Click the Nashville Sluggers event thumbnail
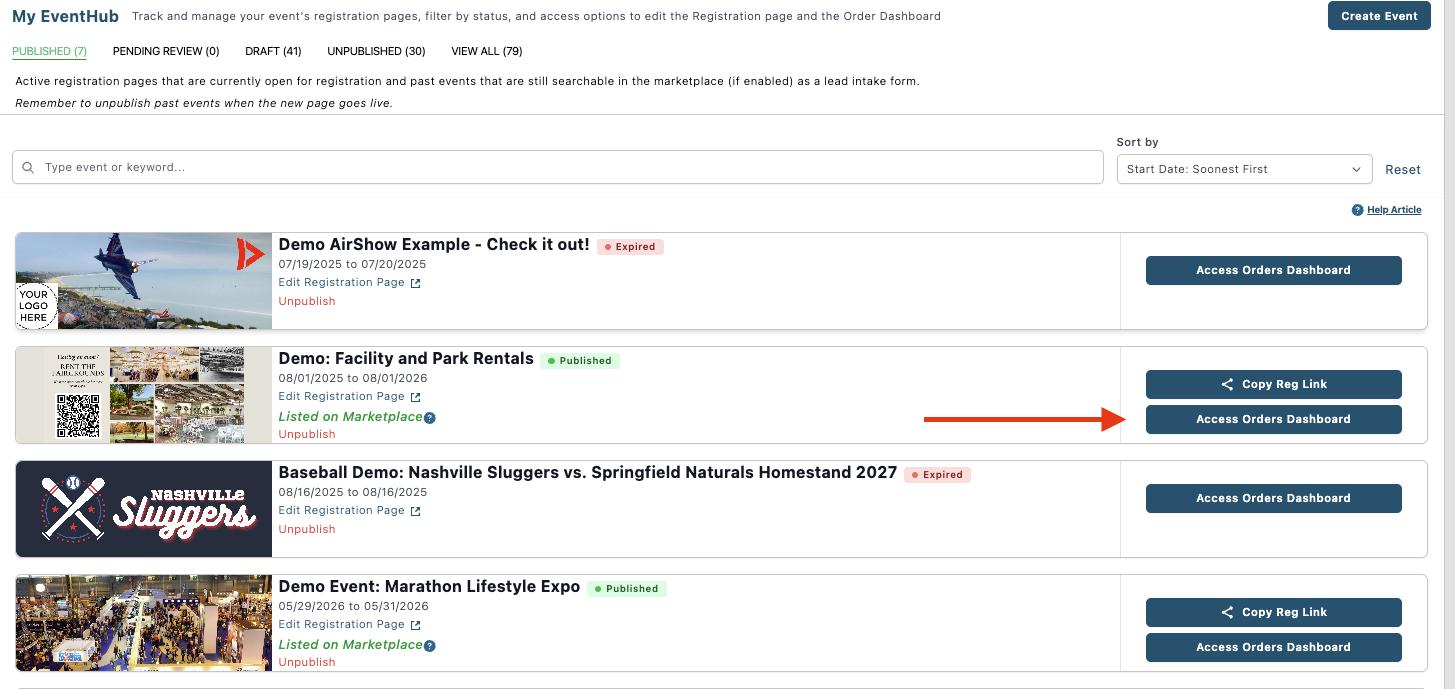The width and height of the screenshot is (1455, 689). (x=144, y=509)
